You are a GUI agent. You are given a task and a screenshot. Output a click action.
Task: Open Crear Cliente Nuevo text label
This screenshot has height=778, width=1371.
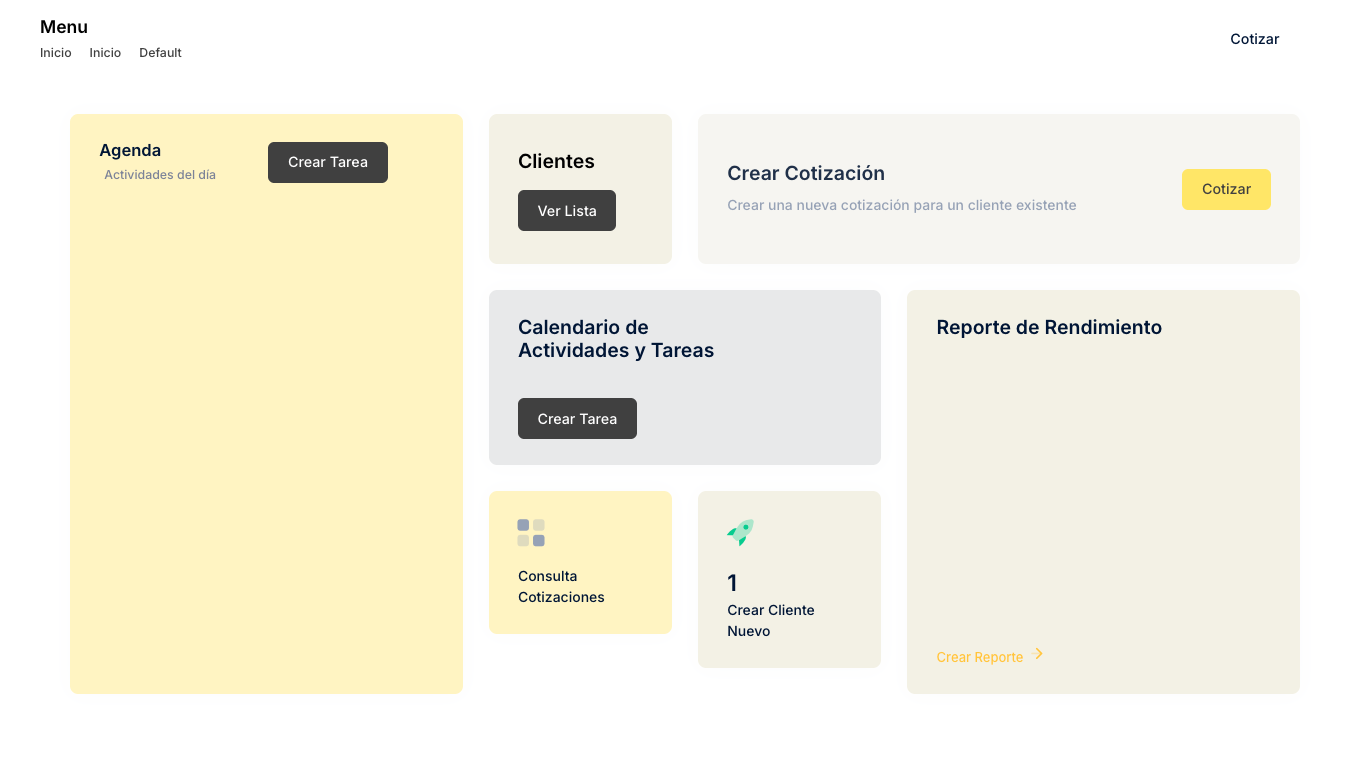pyautogui.click(x=770, y=621)
